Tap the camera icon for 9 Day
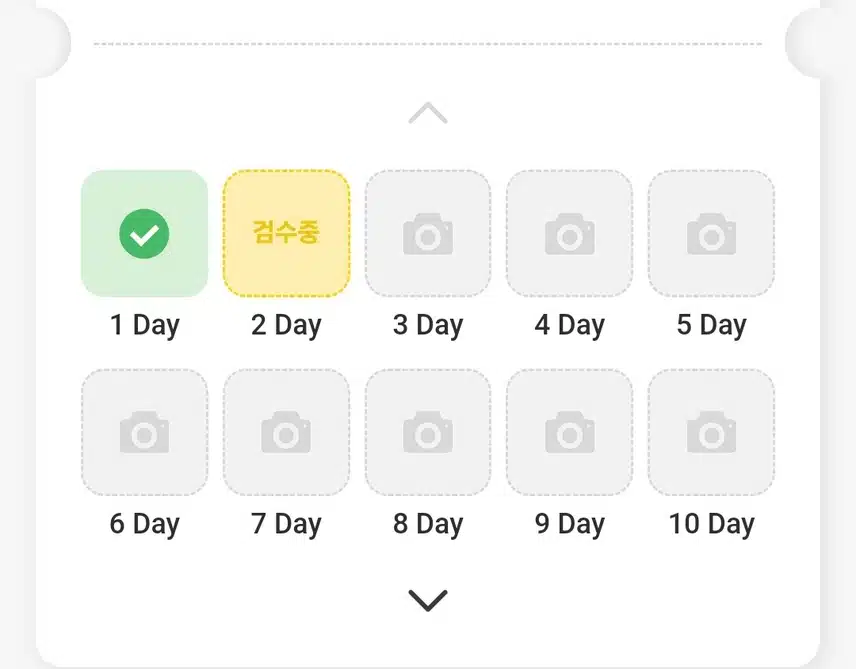856x669 pixels. [569, 432]
